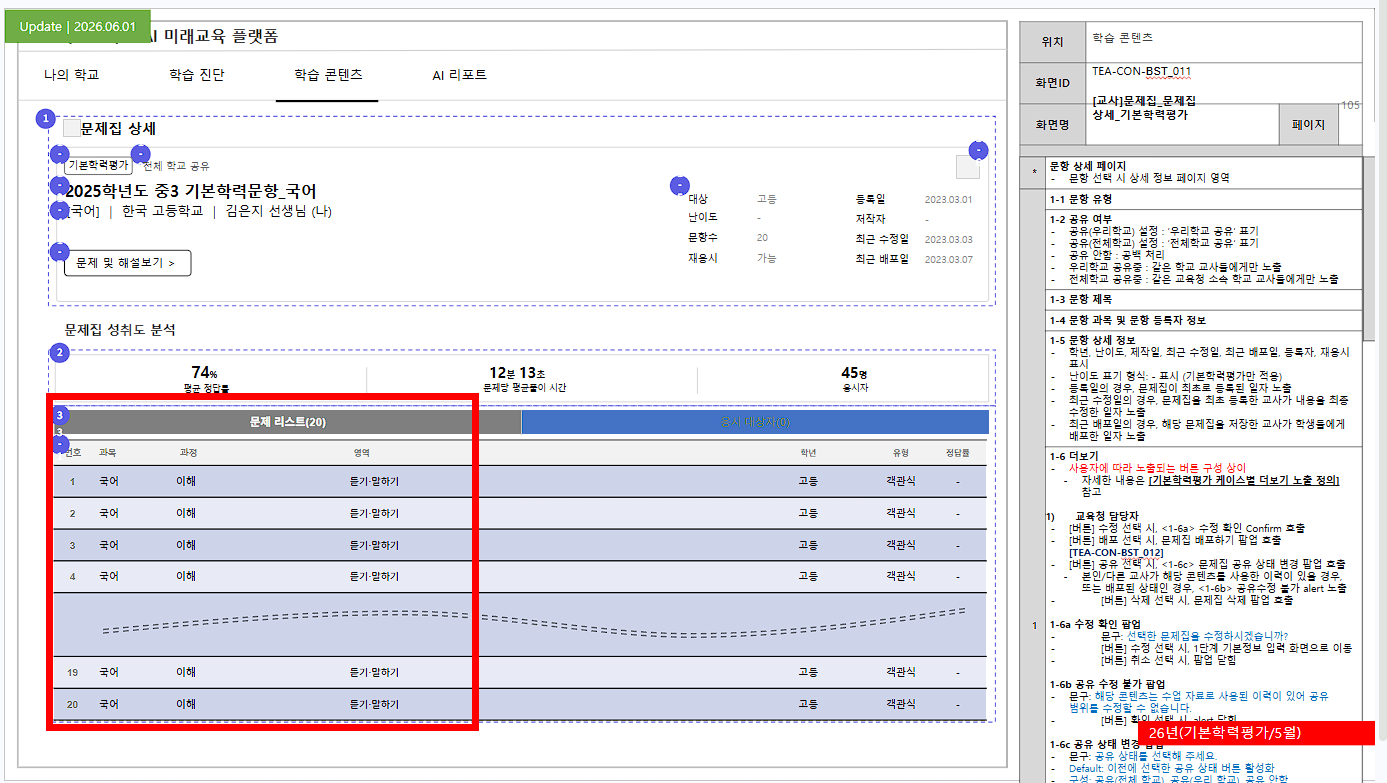Click the 전체 학교 공유 label

176,165
